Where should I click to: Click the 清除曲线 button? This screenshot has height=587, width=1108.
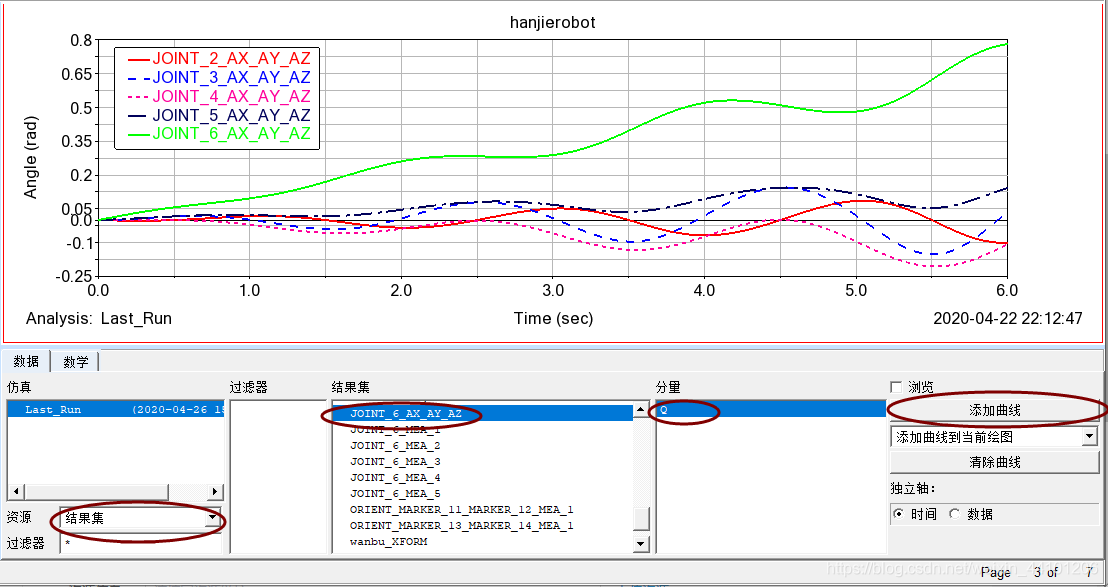tap(994, 462)
